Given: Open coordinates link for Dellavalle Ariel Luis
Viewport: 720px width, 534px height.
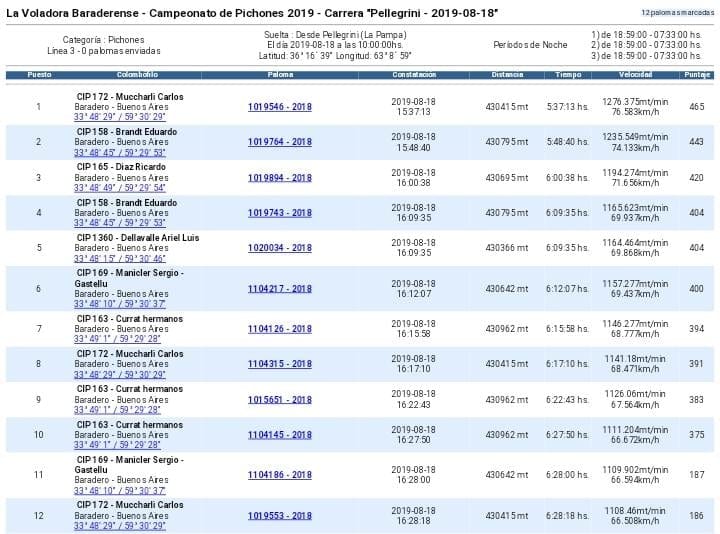Looking at the screenshot, I should tap(119, 259).
